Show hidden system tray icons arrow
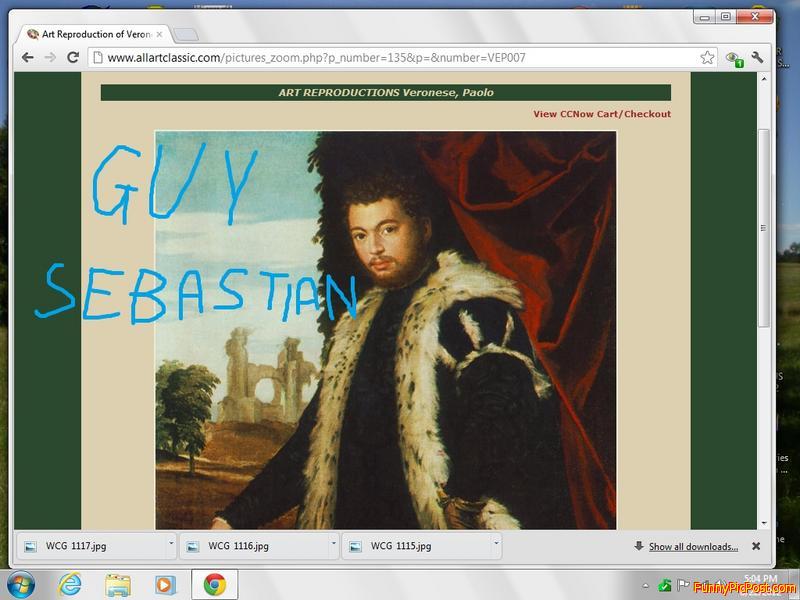This screenshot has width=800, height=600. 646,586
